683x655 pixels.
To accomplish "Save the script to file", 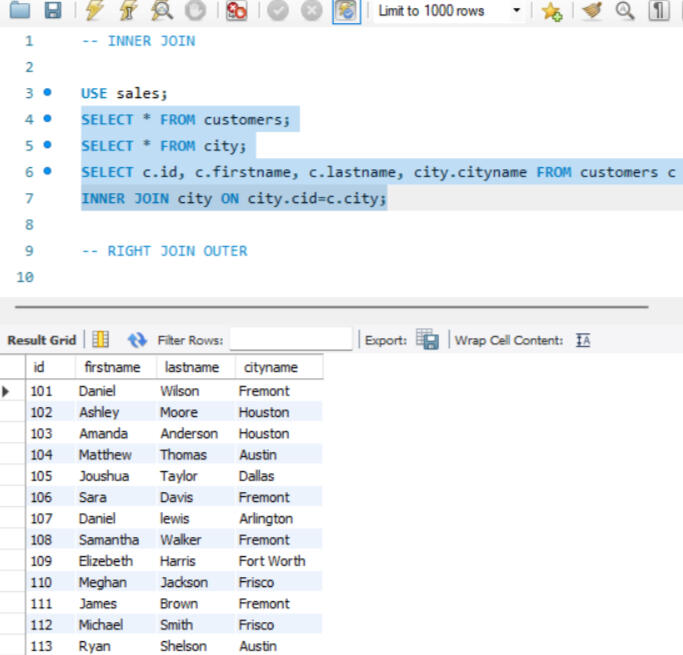I will point(53,11).
